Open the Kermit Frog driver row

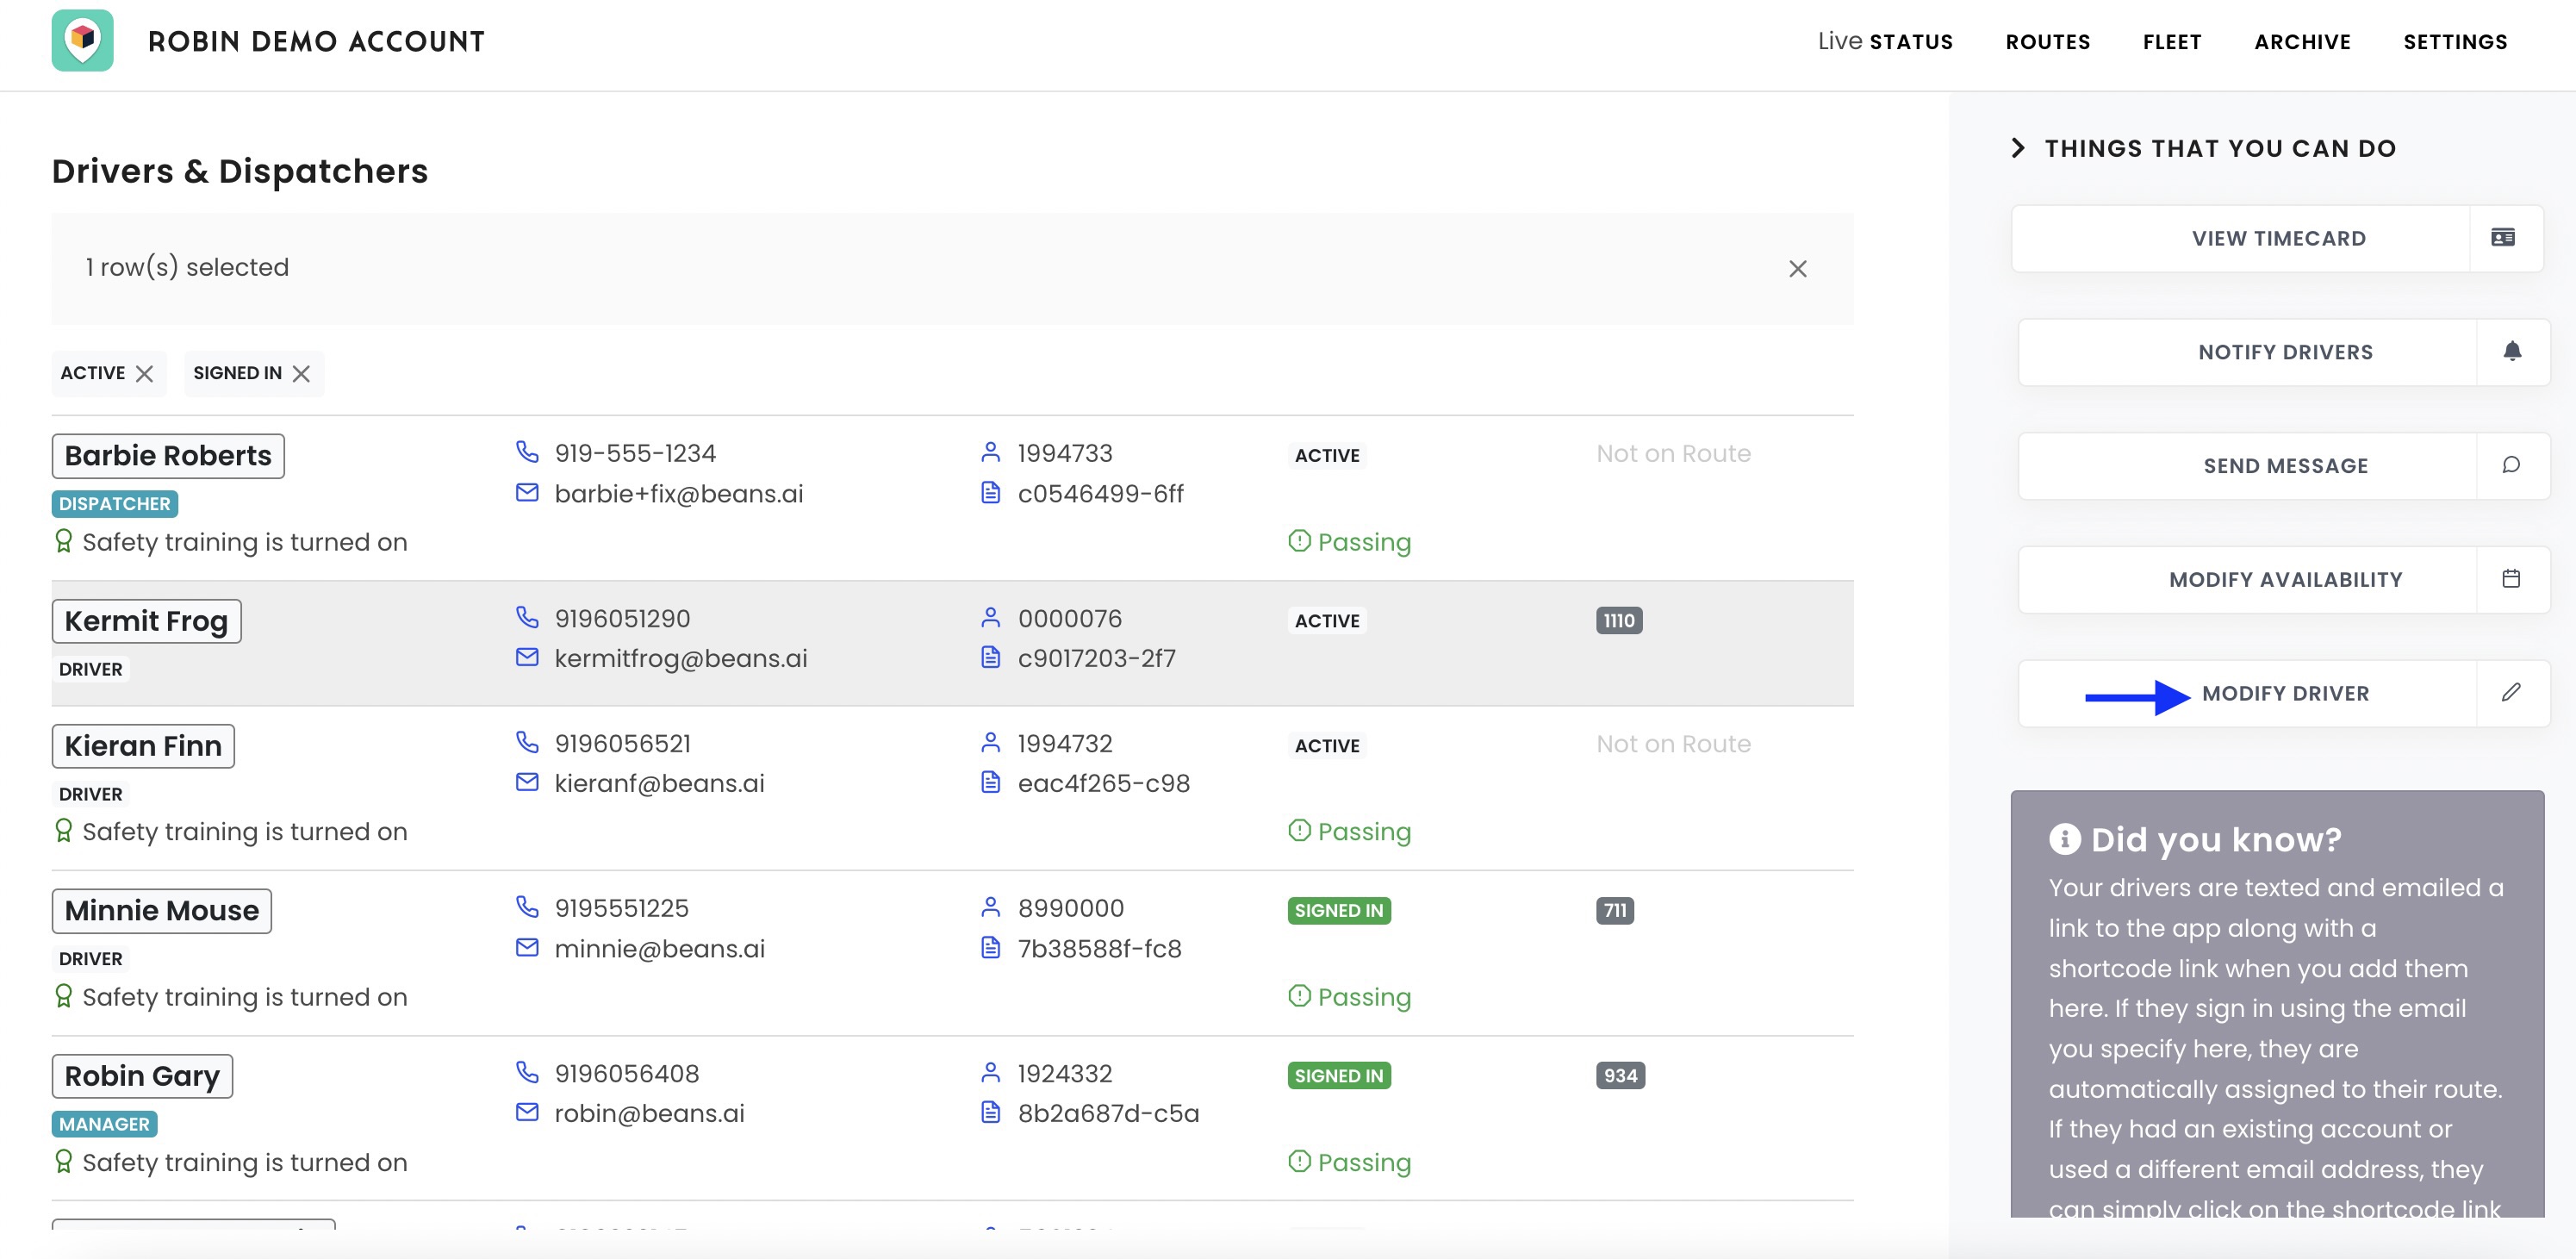click(146, 621)
